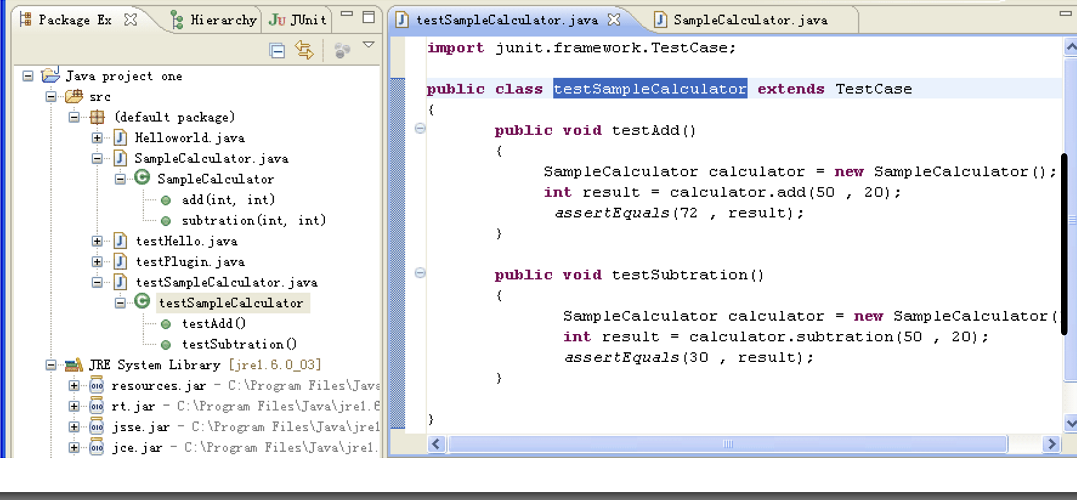Click the Collapse All icon in Package Explorer
Viewport: 1077px width, 500px height.
click(277, 50)
